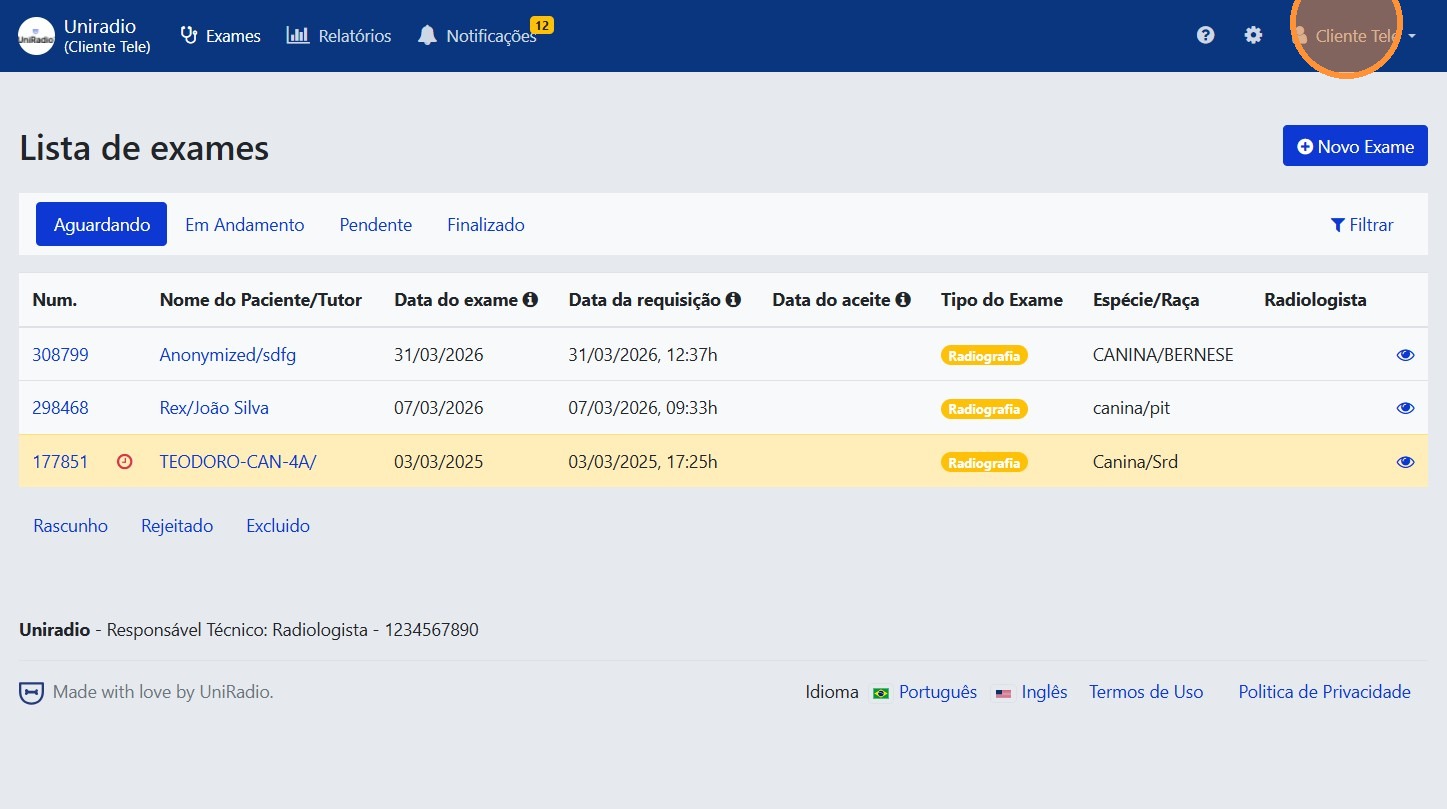
Task: View Rex/João Silva exam eye icon
Action: pyautogui.click(x=1405, y=408)
